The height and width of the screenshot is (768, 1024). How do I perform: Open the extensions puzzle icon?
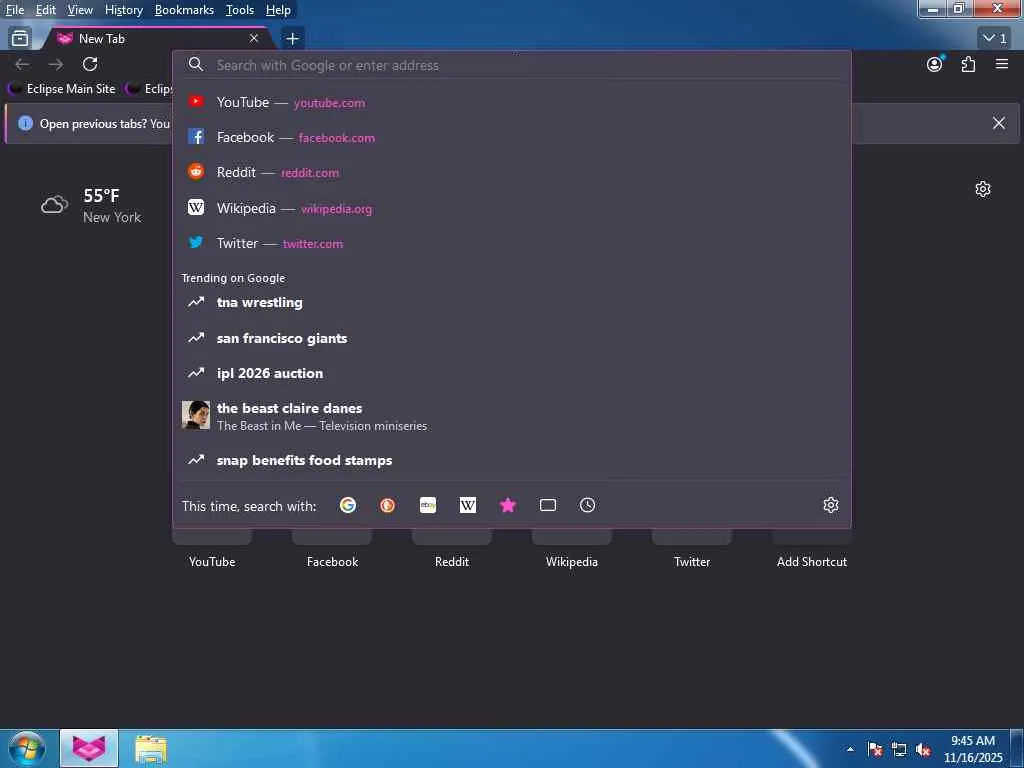tap(968, 64)
